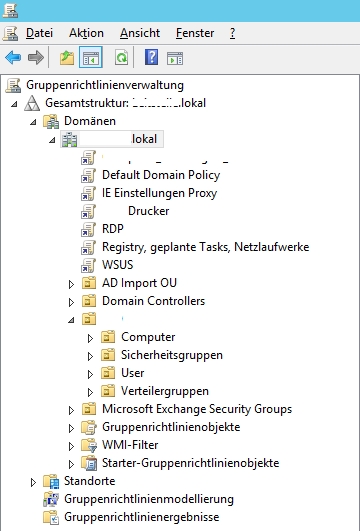Click the Forward arrow toolbar button
Image resolution: width=360 pixels, height=531 pixels.
point(36,58)
